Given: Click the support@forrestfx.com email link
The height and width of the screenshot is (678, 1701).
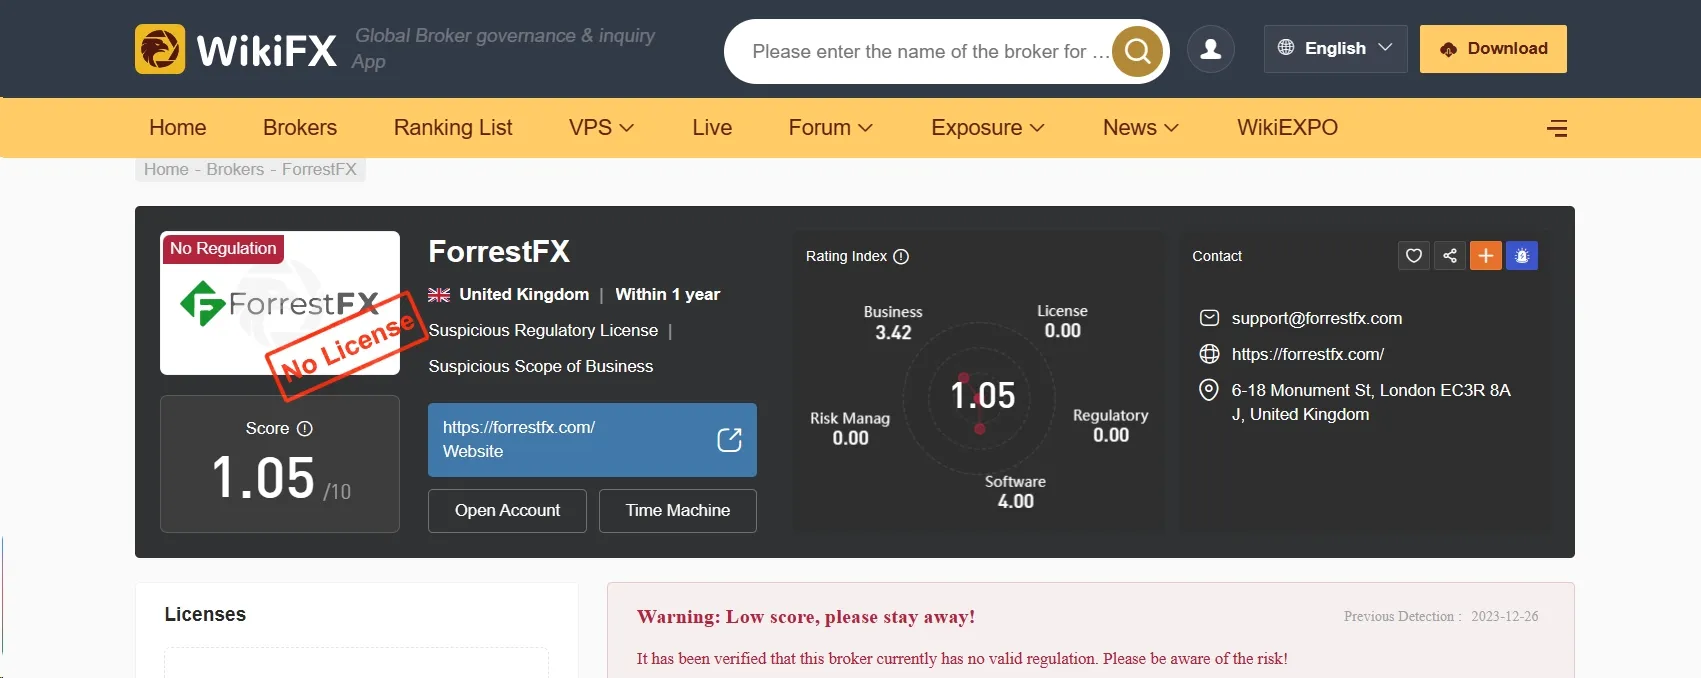Looking at the screenshot, I should pyautogui.click(x=1316, y=318).
